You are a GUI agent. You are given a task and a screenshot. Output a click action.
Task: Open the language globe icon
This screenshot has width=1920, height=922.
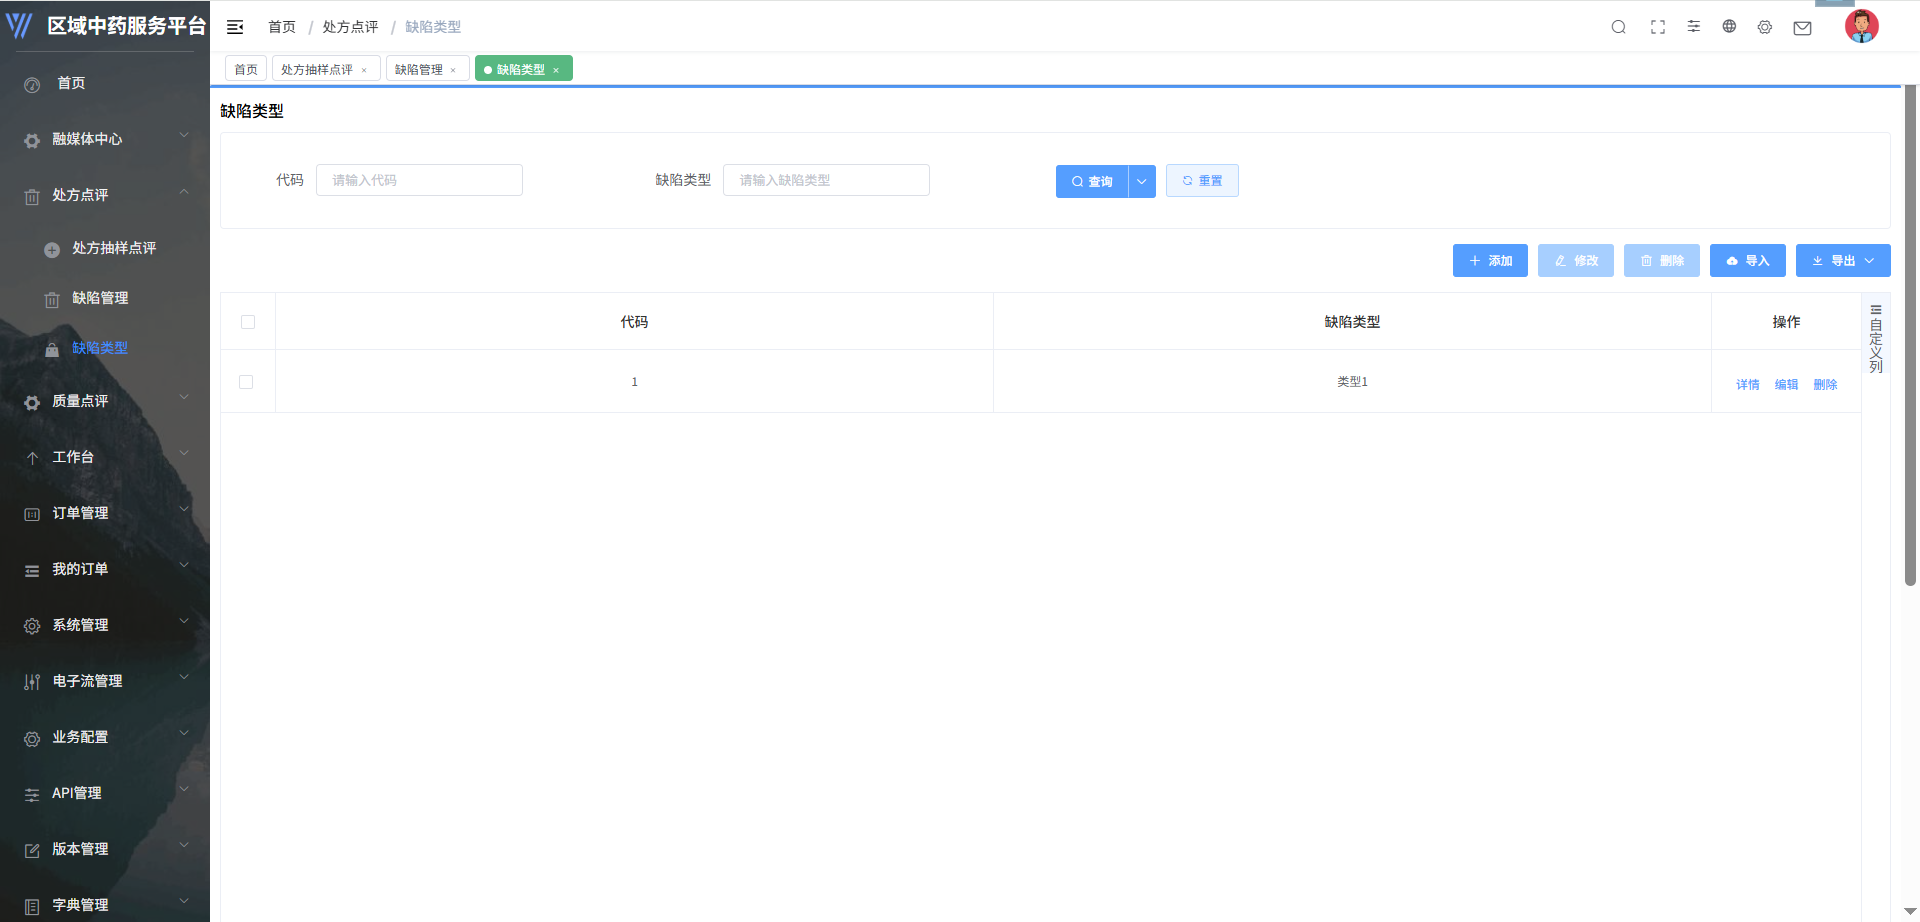(x=1729, y=26)
